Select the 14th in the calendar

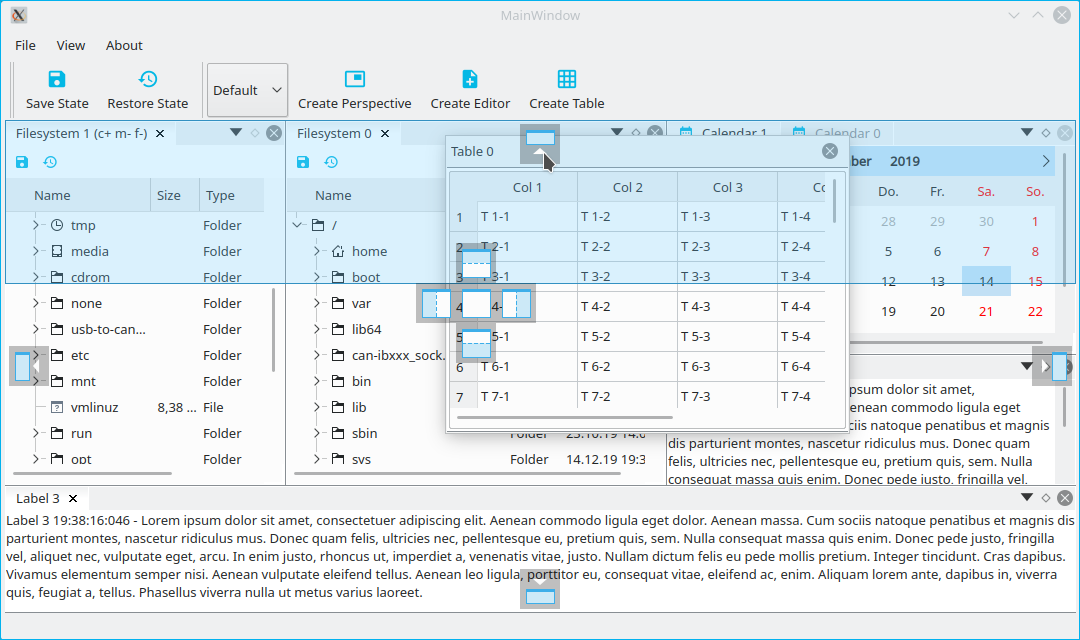point(985,281)
